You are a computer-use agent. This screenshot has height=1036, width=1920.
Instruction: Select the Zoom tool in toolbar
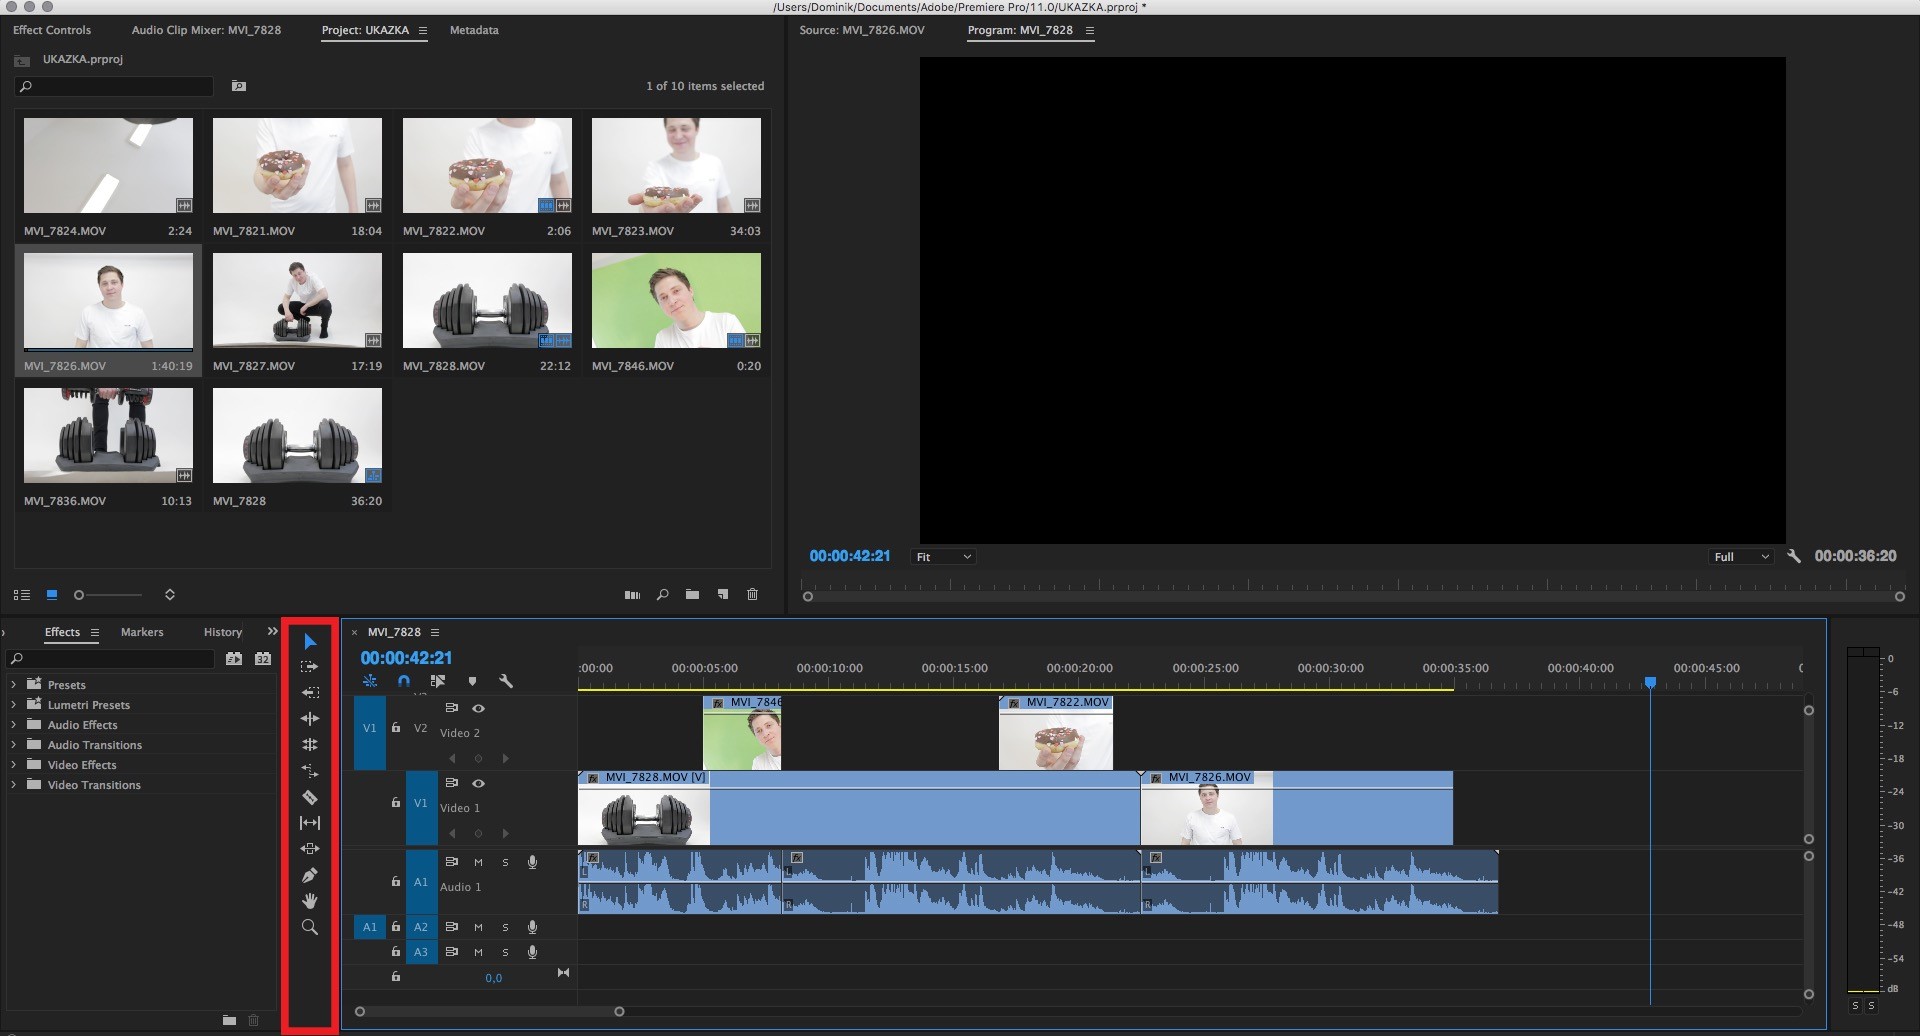[310, 927]
